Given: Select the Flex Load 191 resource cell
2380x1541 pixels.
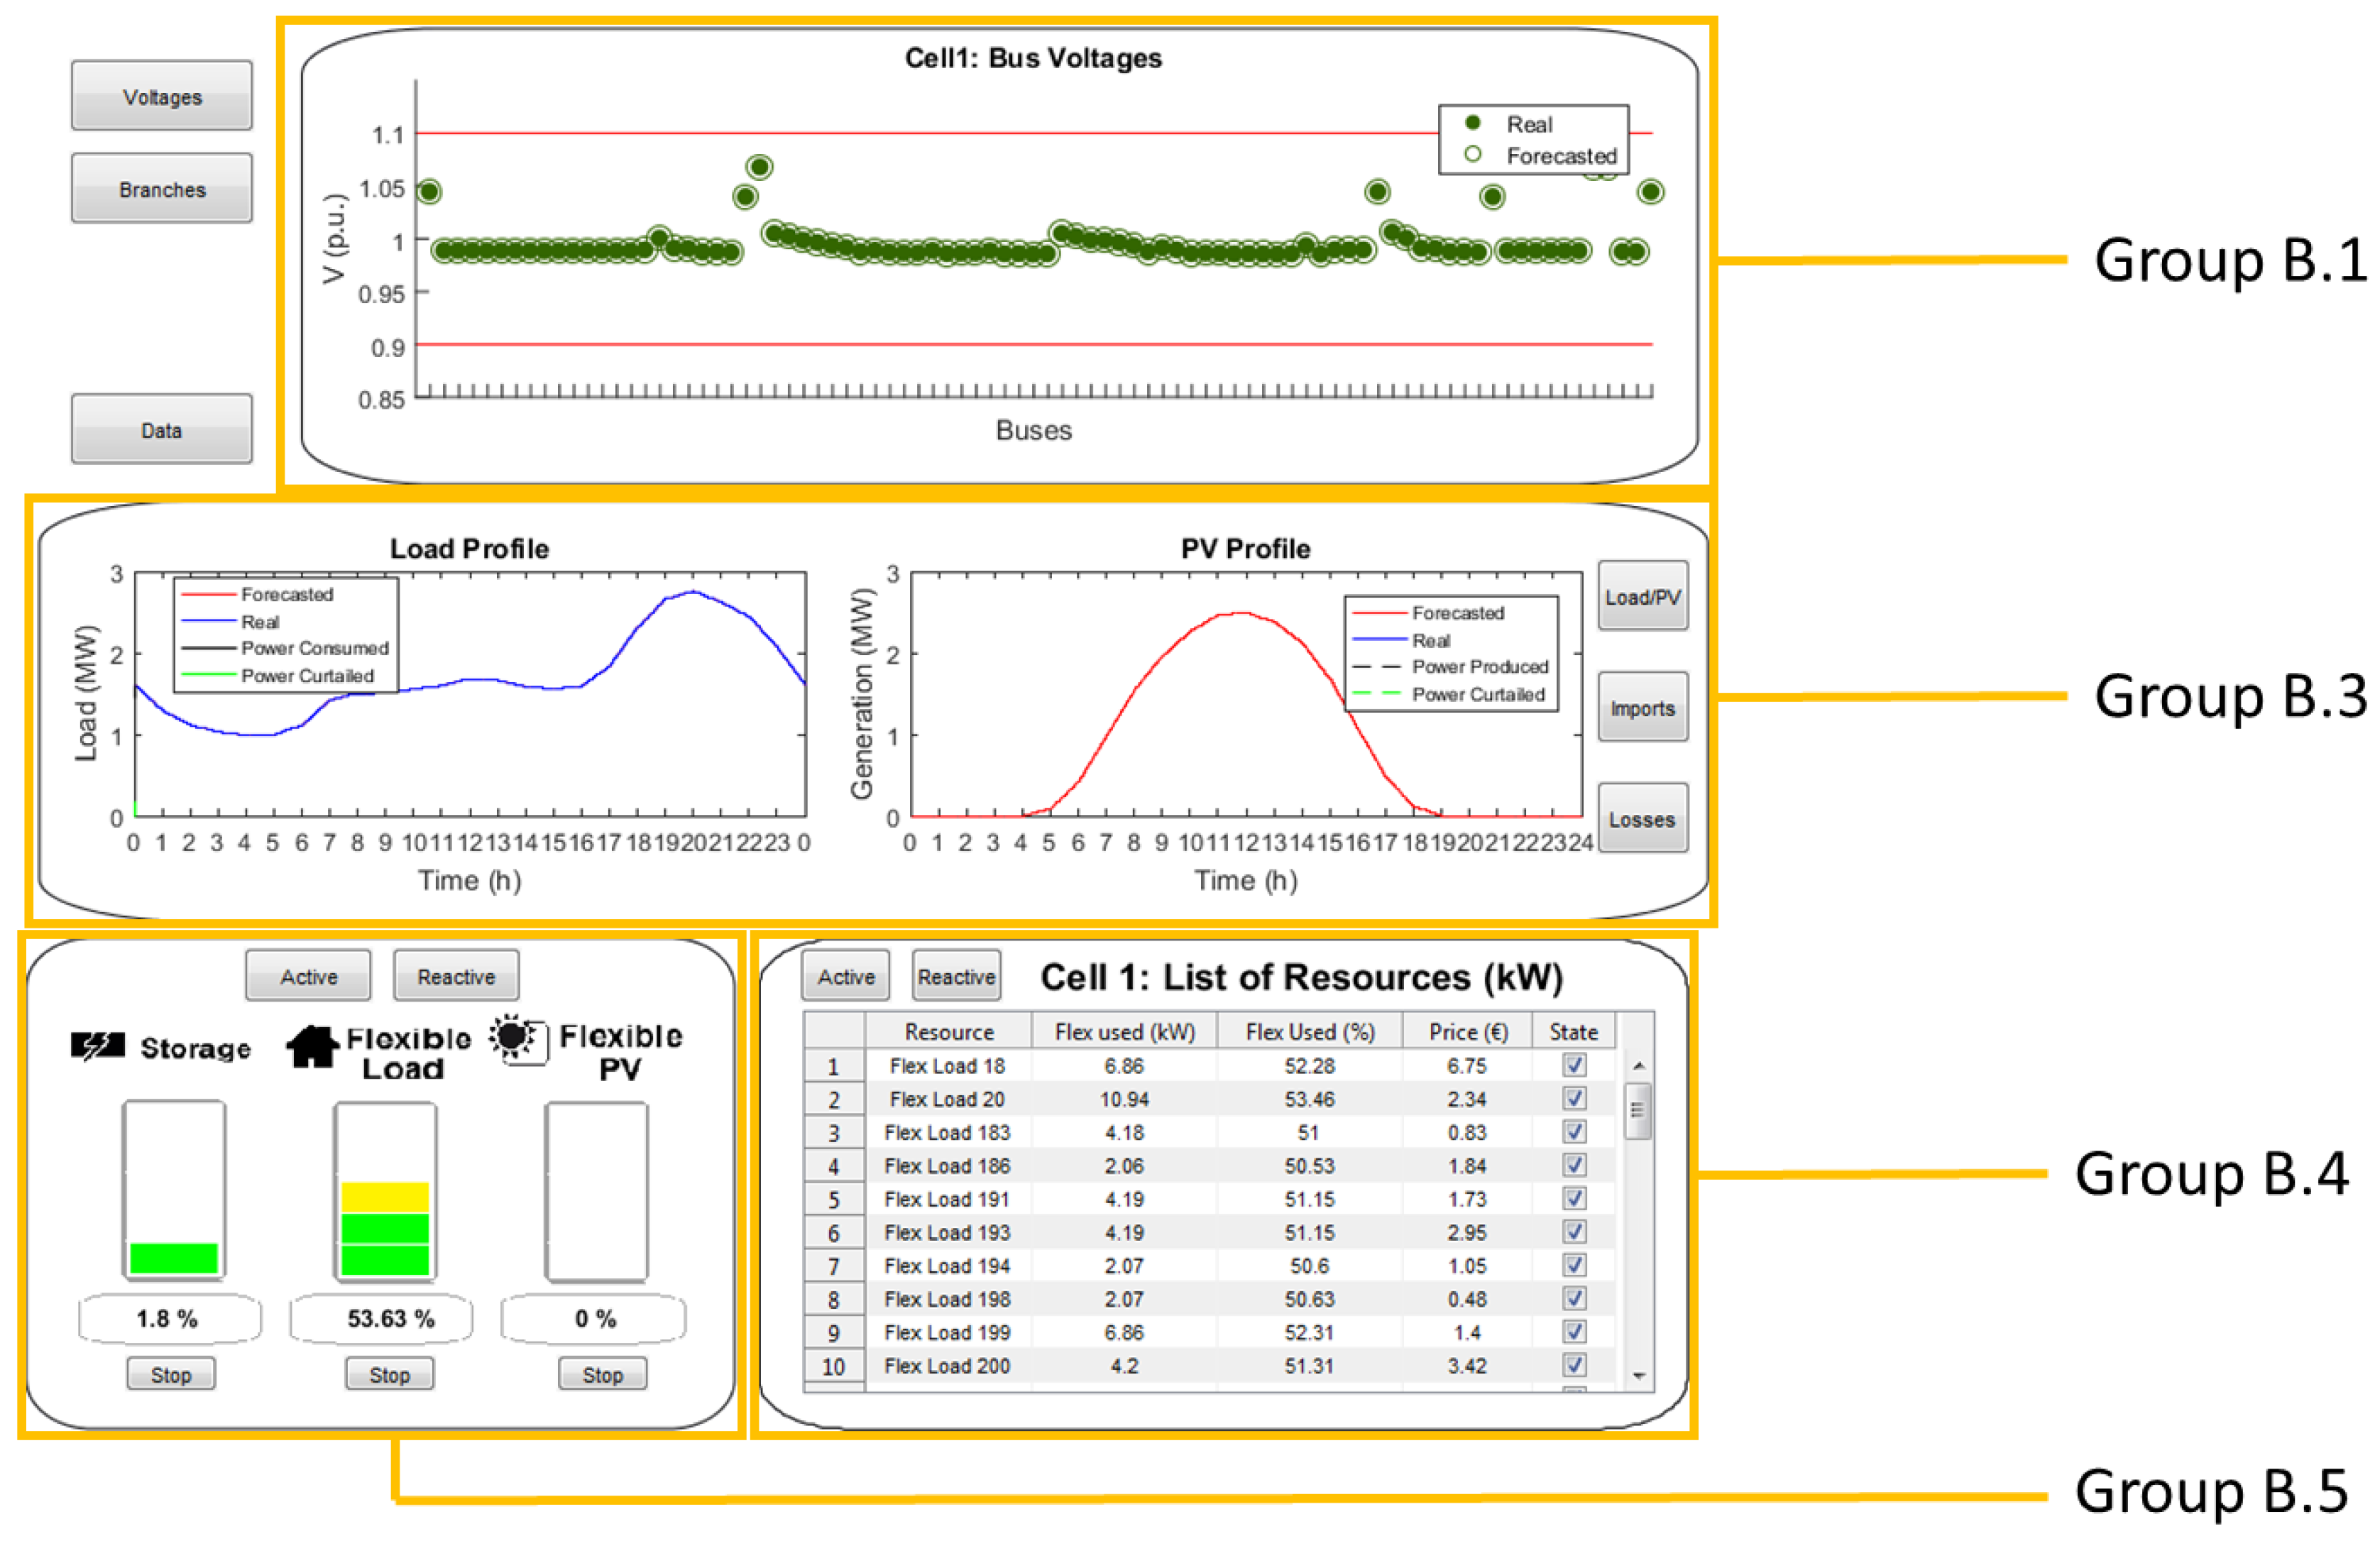Looking at the screenshot, I should (948, 1198).
